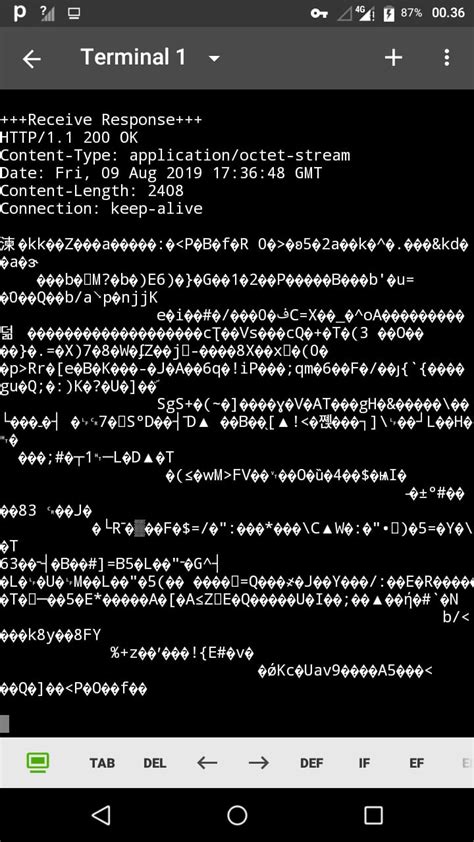Tap the DEL key in shortcut bar
Screen dimensions: 474x842
[x=155, y=763]
